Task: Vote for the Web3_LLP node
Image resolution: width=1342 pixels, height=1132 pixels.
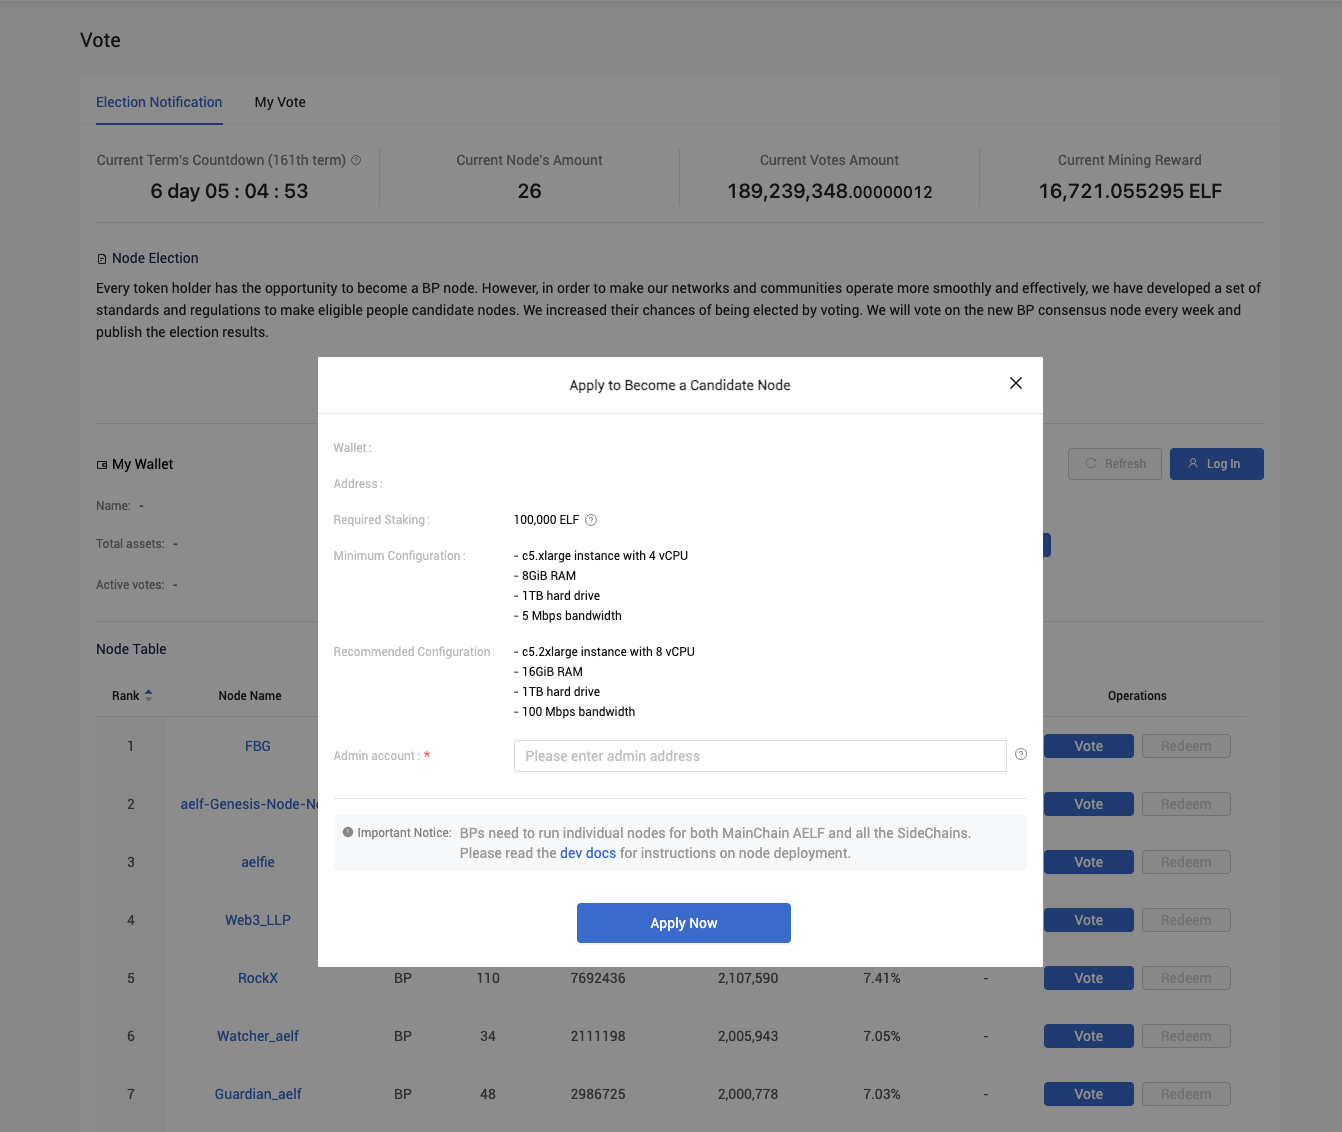Action: point(1089,920)
